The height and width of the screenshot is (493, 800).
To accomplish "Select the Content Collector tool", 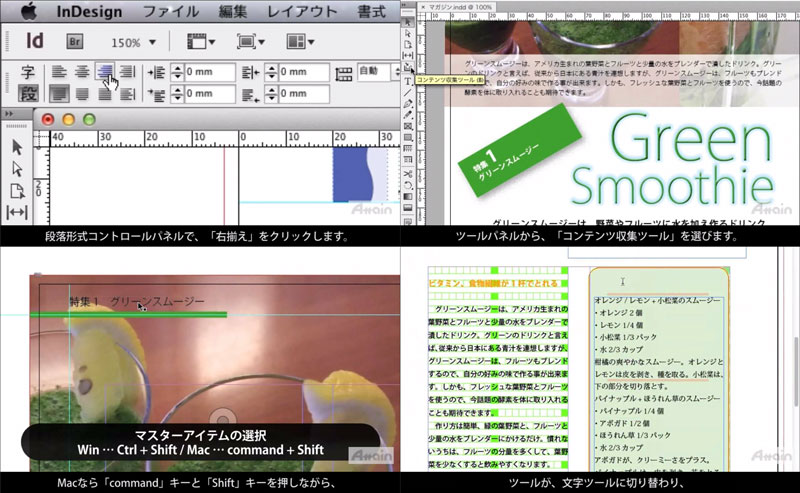I will pyautogui.click(x=408, y=67).
